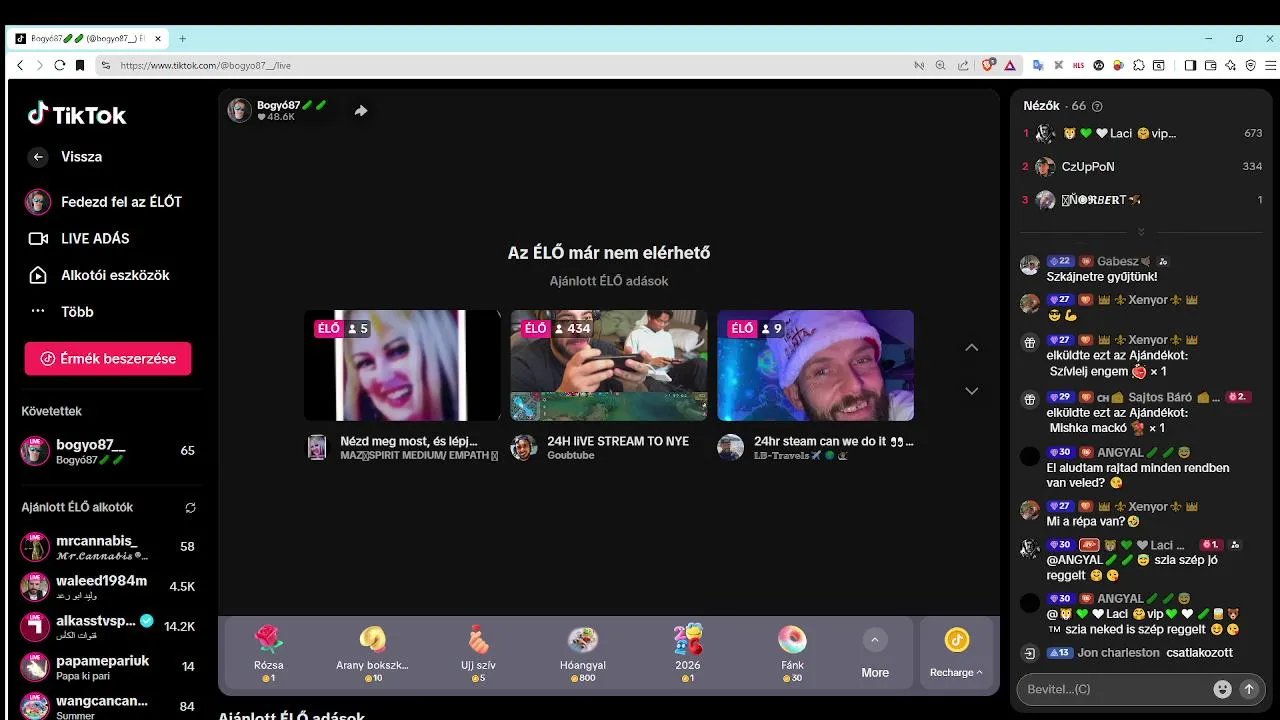Expand More gifts

click(875, 652)
